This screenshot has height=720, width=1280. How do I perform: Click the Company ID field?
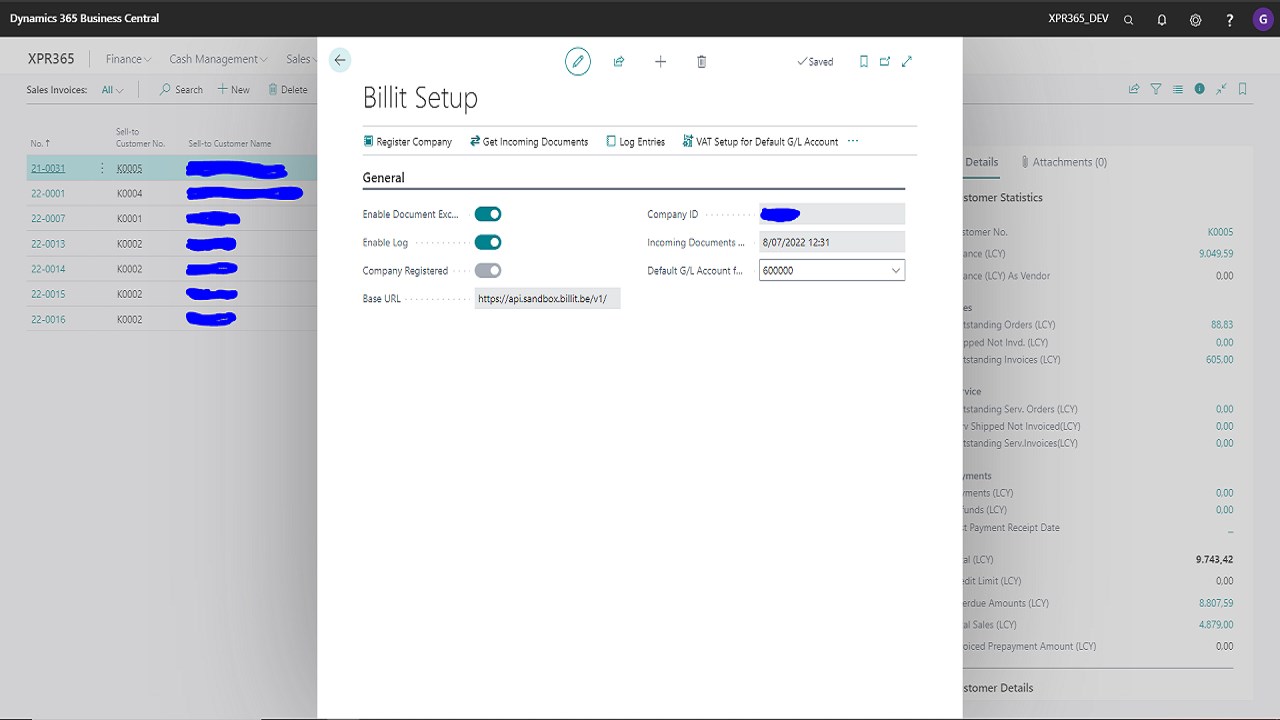(x=832, y=214)
